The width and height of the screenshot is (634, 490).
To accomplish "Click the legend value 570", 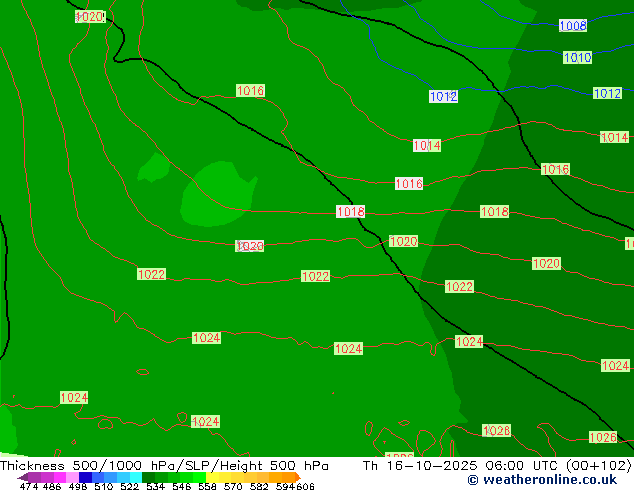I will (x=233, y=486).
